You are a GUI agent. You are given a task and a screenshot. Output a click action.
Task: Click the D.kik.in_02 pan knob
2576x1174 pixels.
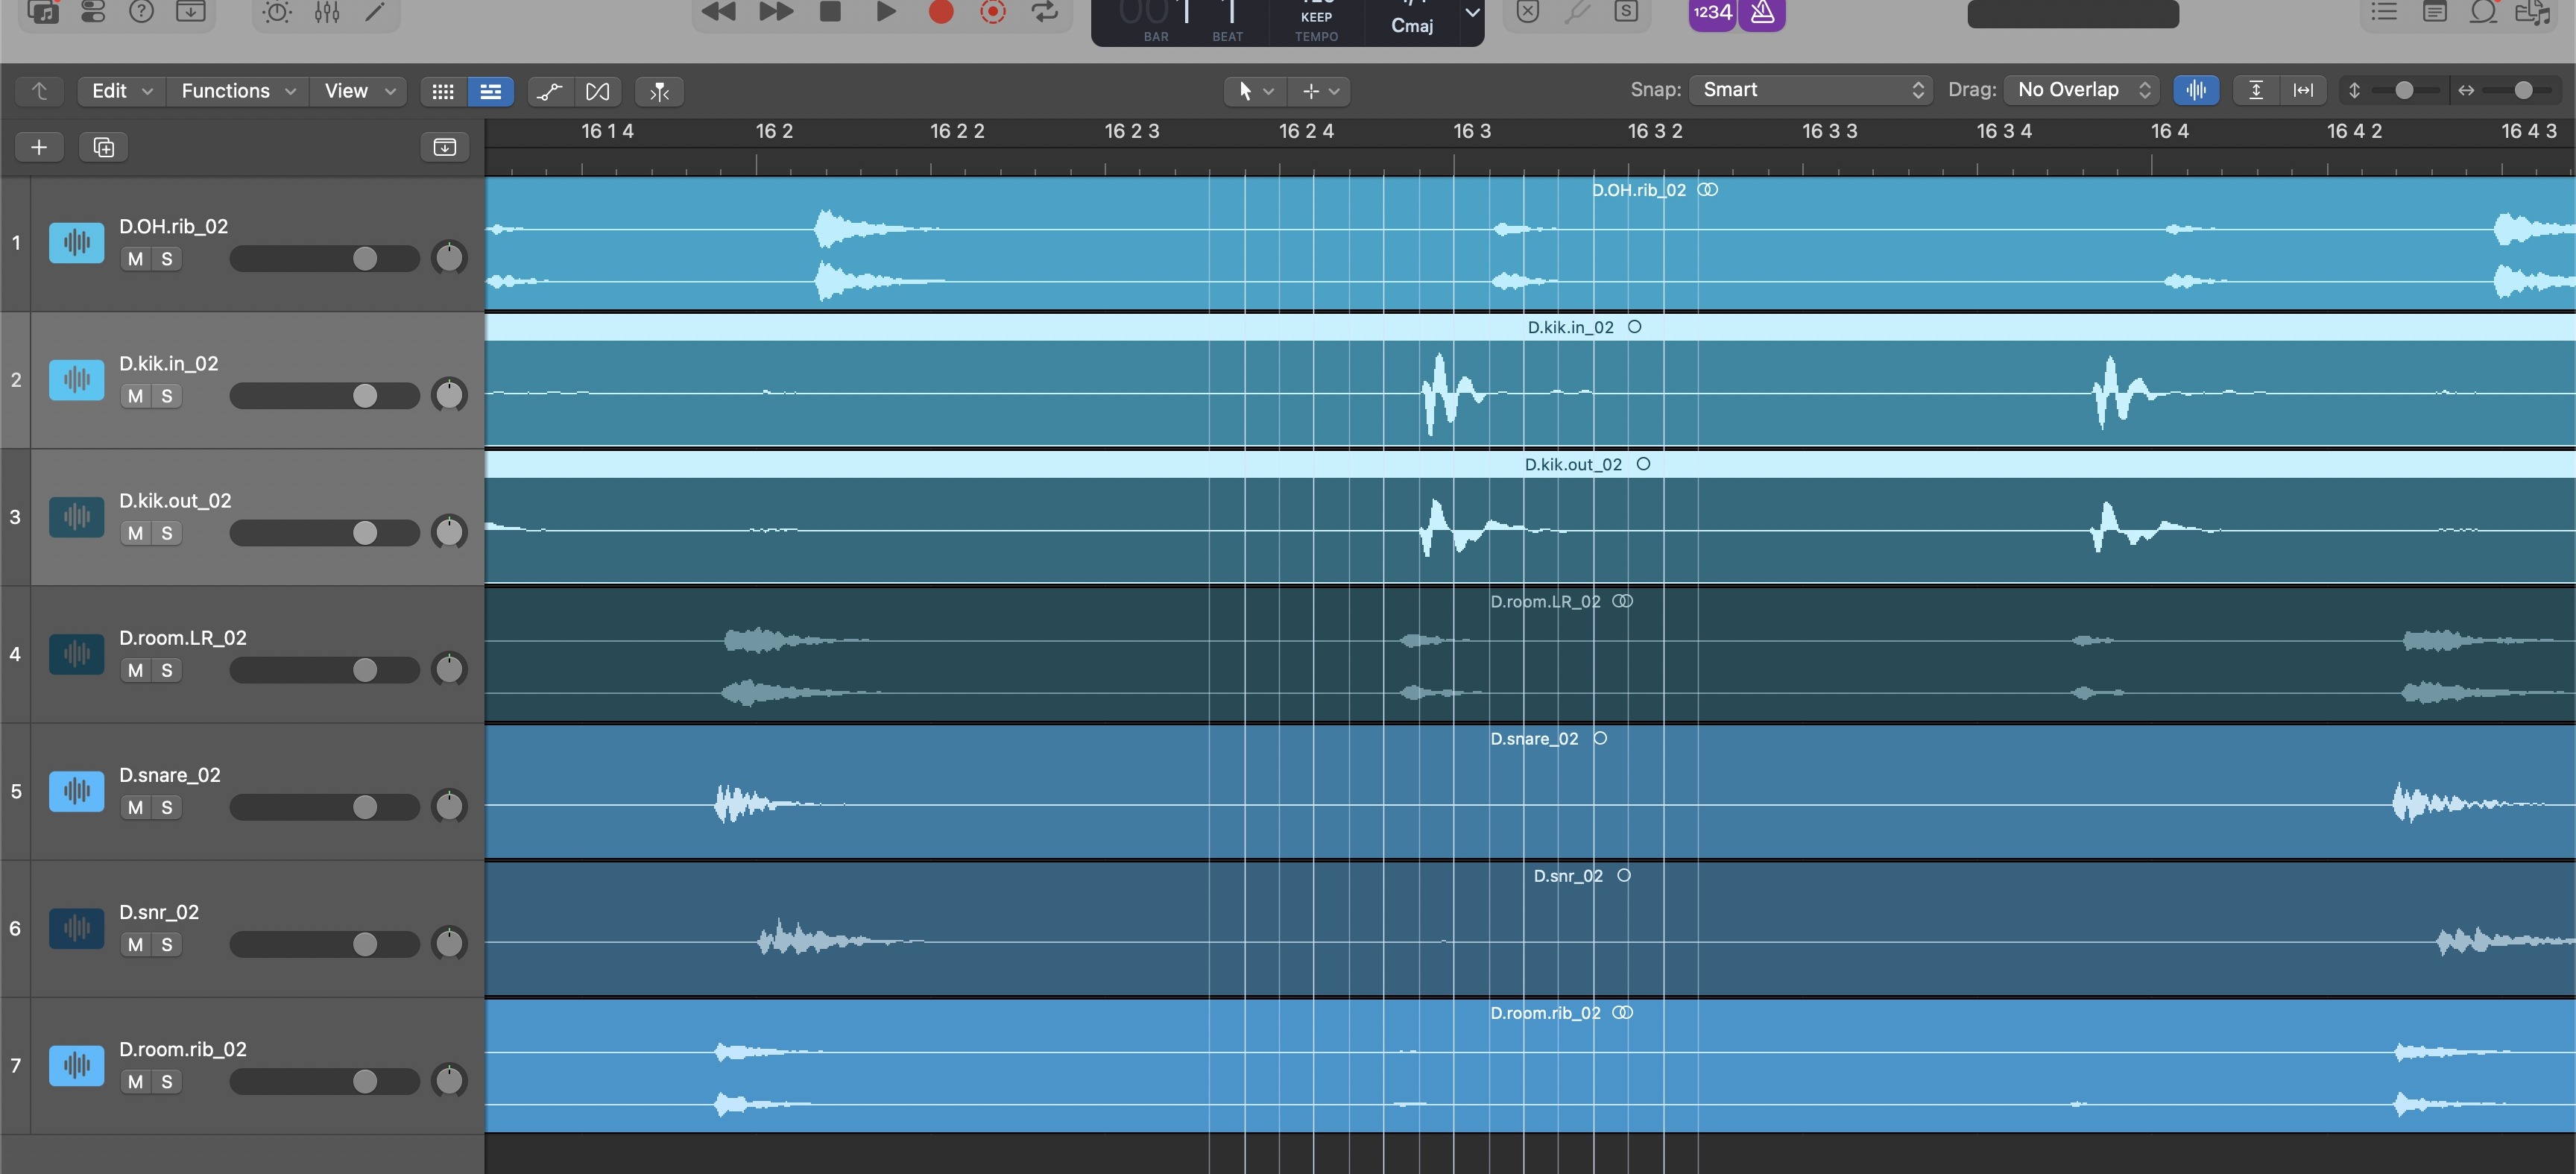coord(449,395)
